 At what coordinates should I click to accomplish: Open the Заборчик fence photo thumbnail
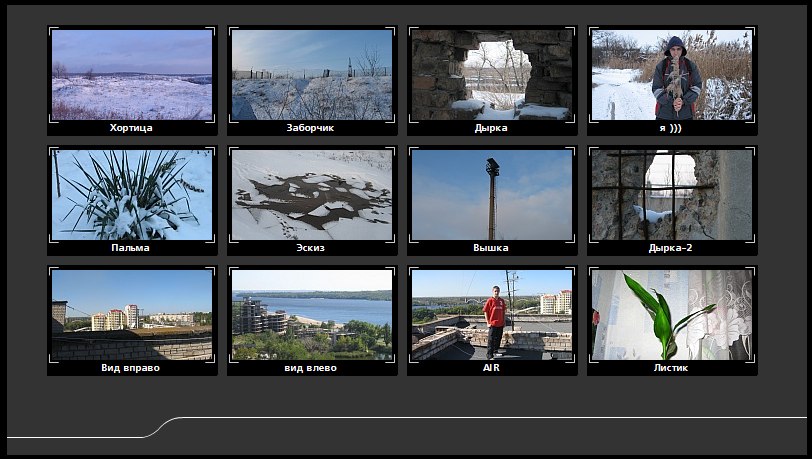point(312,75)
